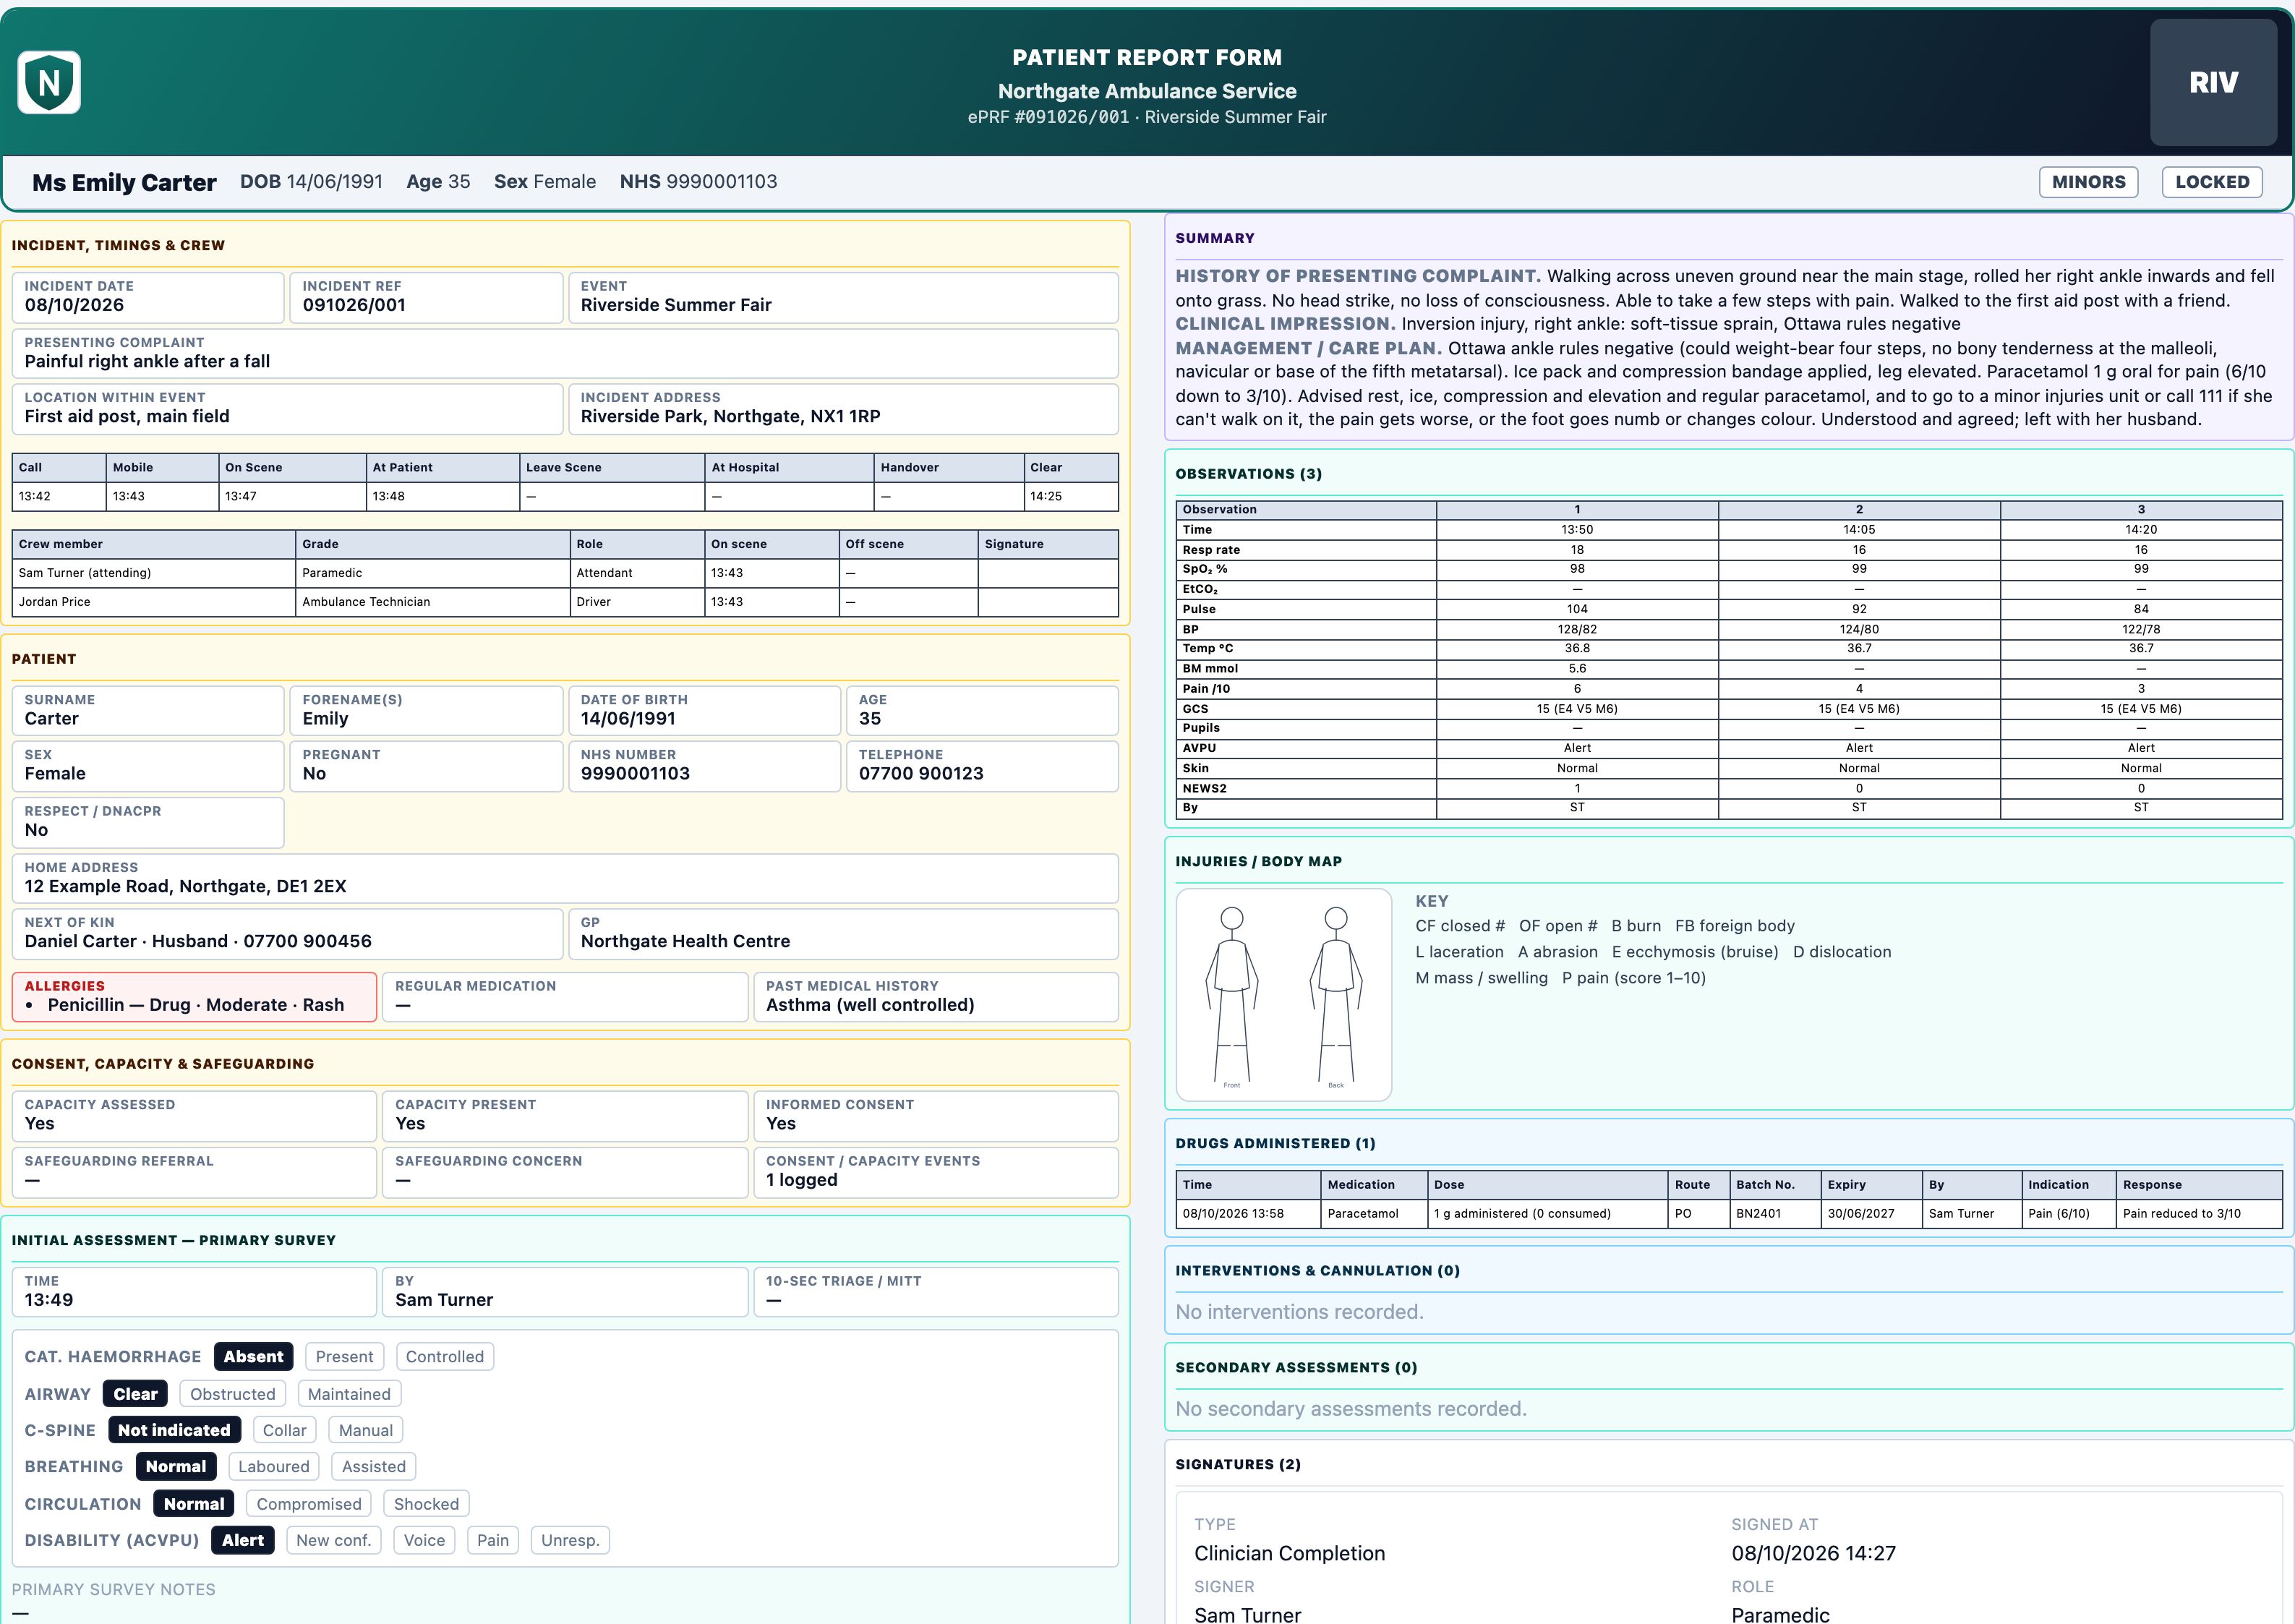Click the LOCKED status tag
This screenshot has width=2295, height=1624.
2212,182
